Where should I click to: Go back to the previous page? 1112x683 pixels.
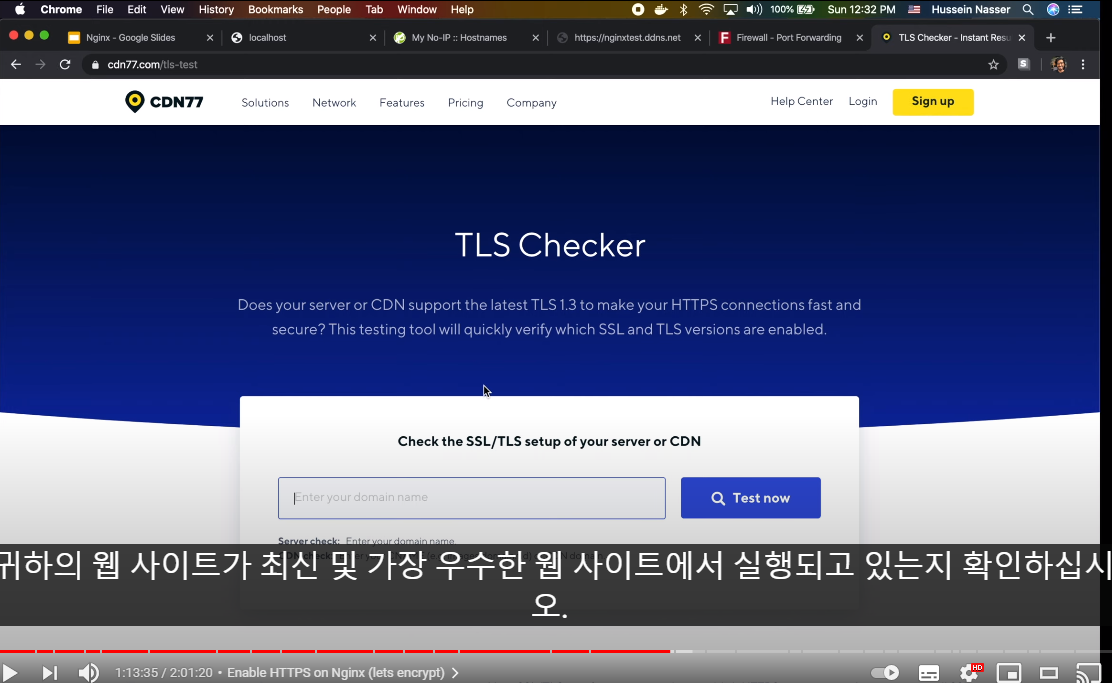point(16,65)
